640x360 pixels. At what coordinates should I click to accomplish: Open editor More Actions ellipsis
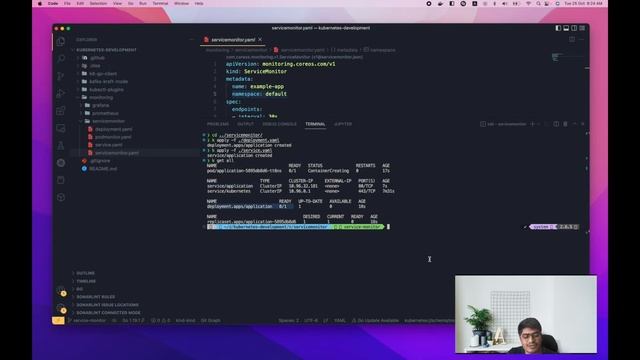582,40
